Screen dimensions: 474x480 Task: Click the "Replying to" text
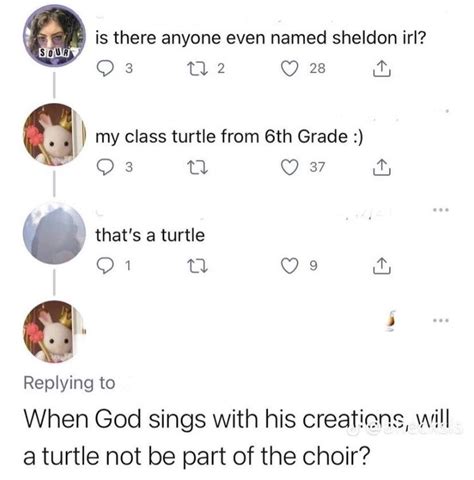[x=69, y=383]
